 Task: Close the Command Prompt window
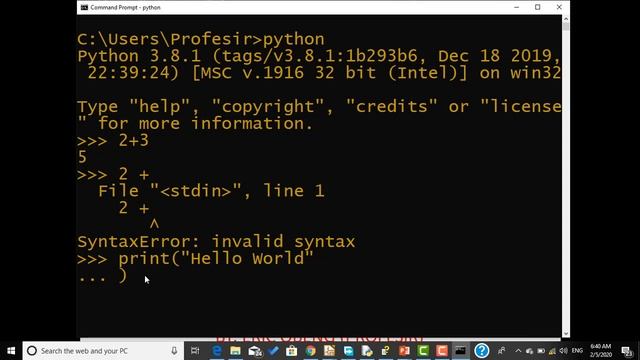coord(559,7)
